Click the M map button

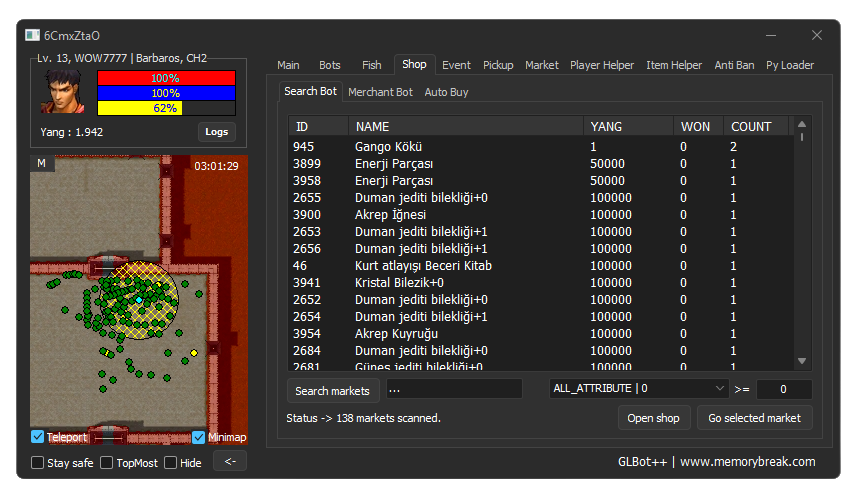42,163
